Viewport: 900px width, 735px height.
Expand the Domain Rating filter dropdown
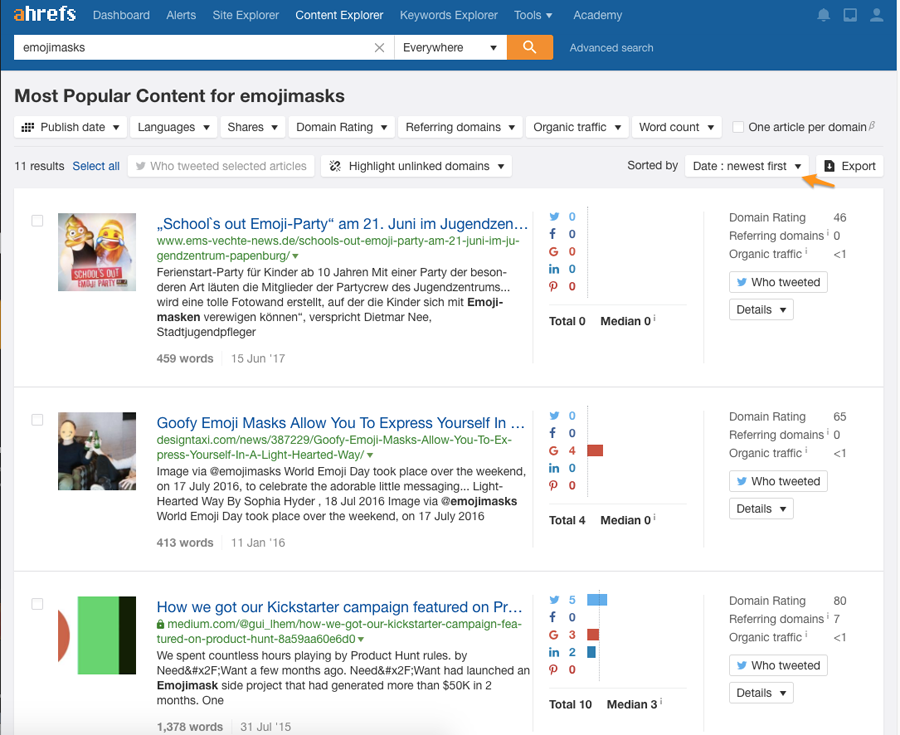click(x=341, y=127)
